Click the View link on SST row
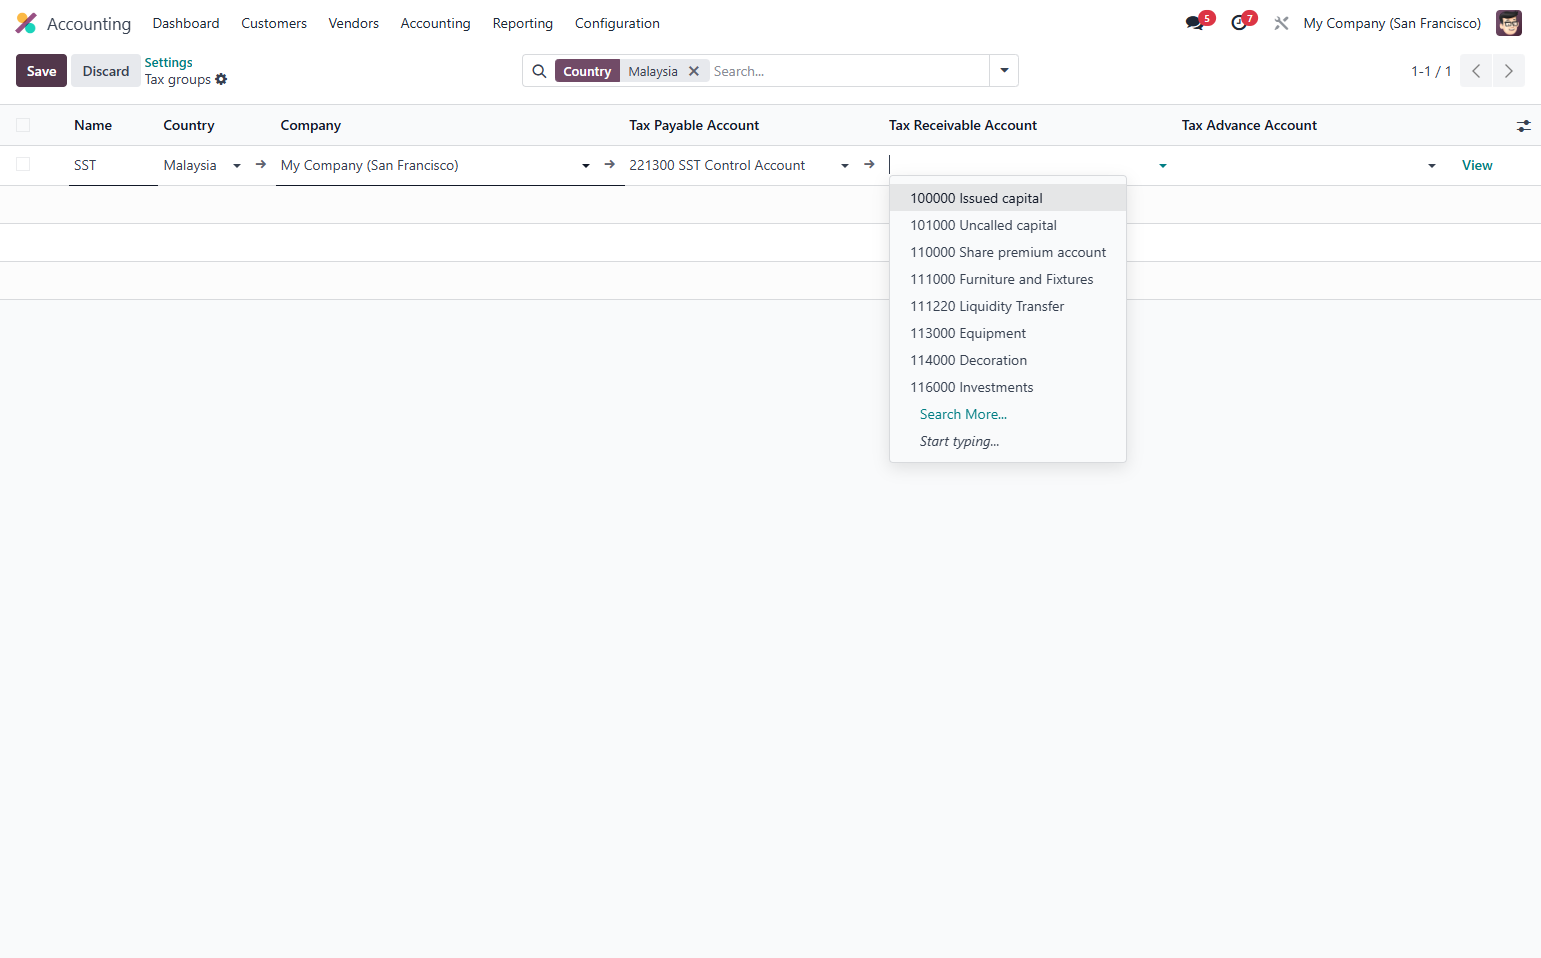 pos(1477,165)
